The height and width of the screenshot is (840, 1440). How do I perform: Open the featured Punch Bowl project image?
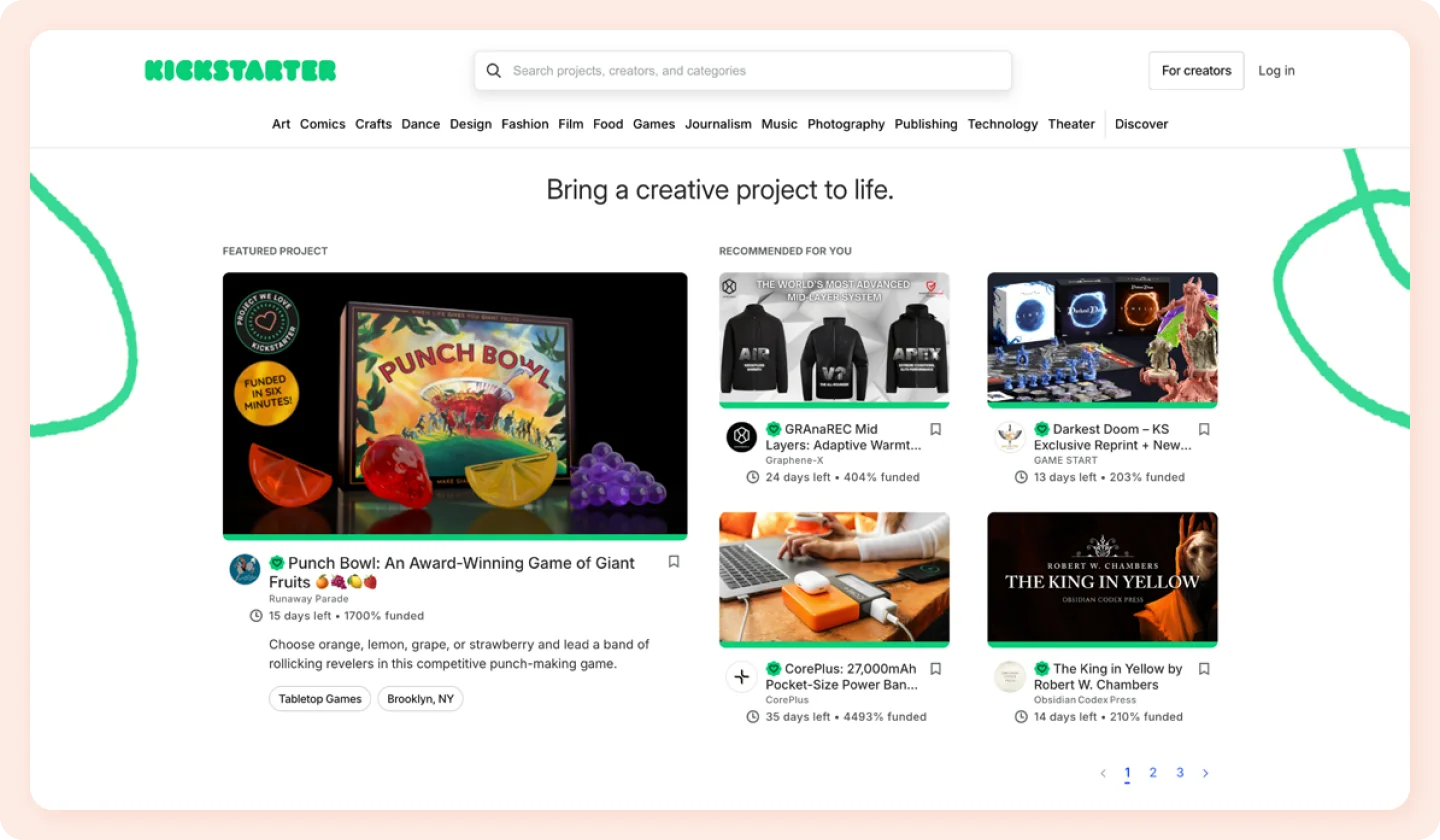(454, 404)
